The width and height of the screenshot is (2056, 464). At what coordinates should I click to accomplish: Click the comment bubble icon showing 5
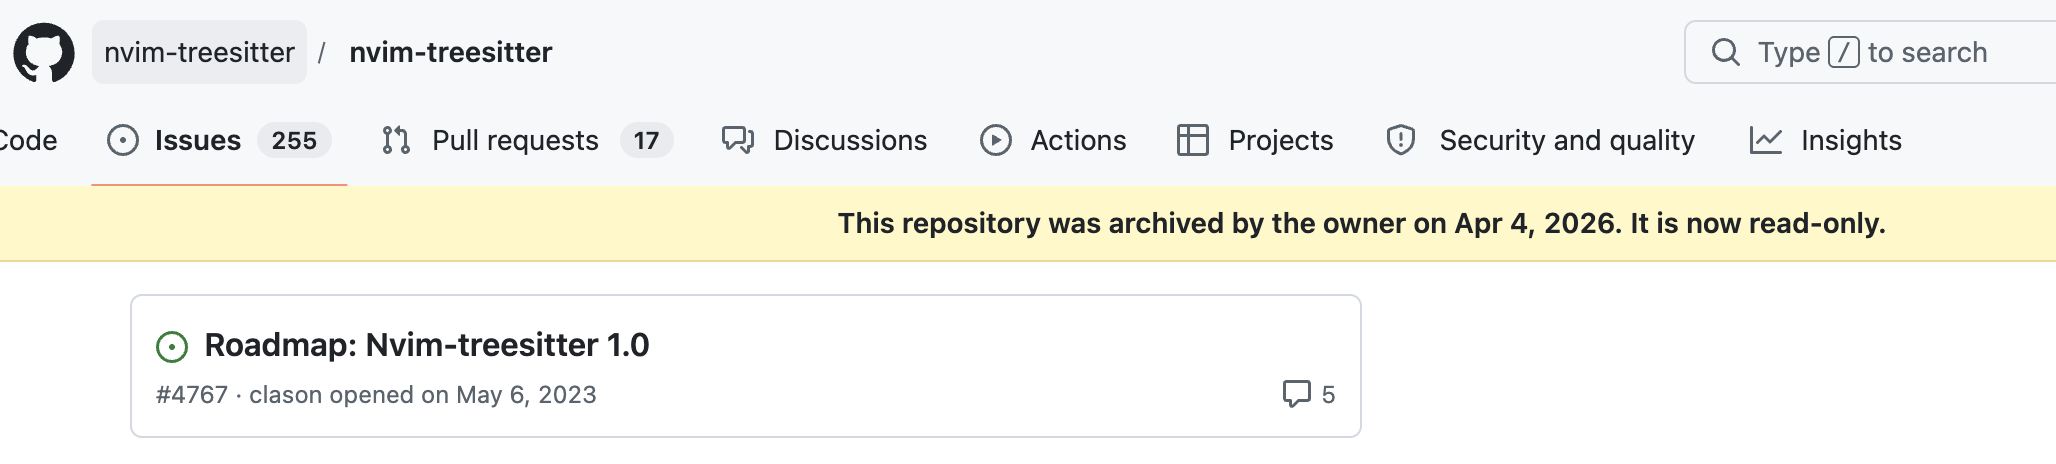(x=1296, y=394)
